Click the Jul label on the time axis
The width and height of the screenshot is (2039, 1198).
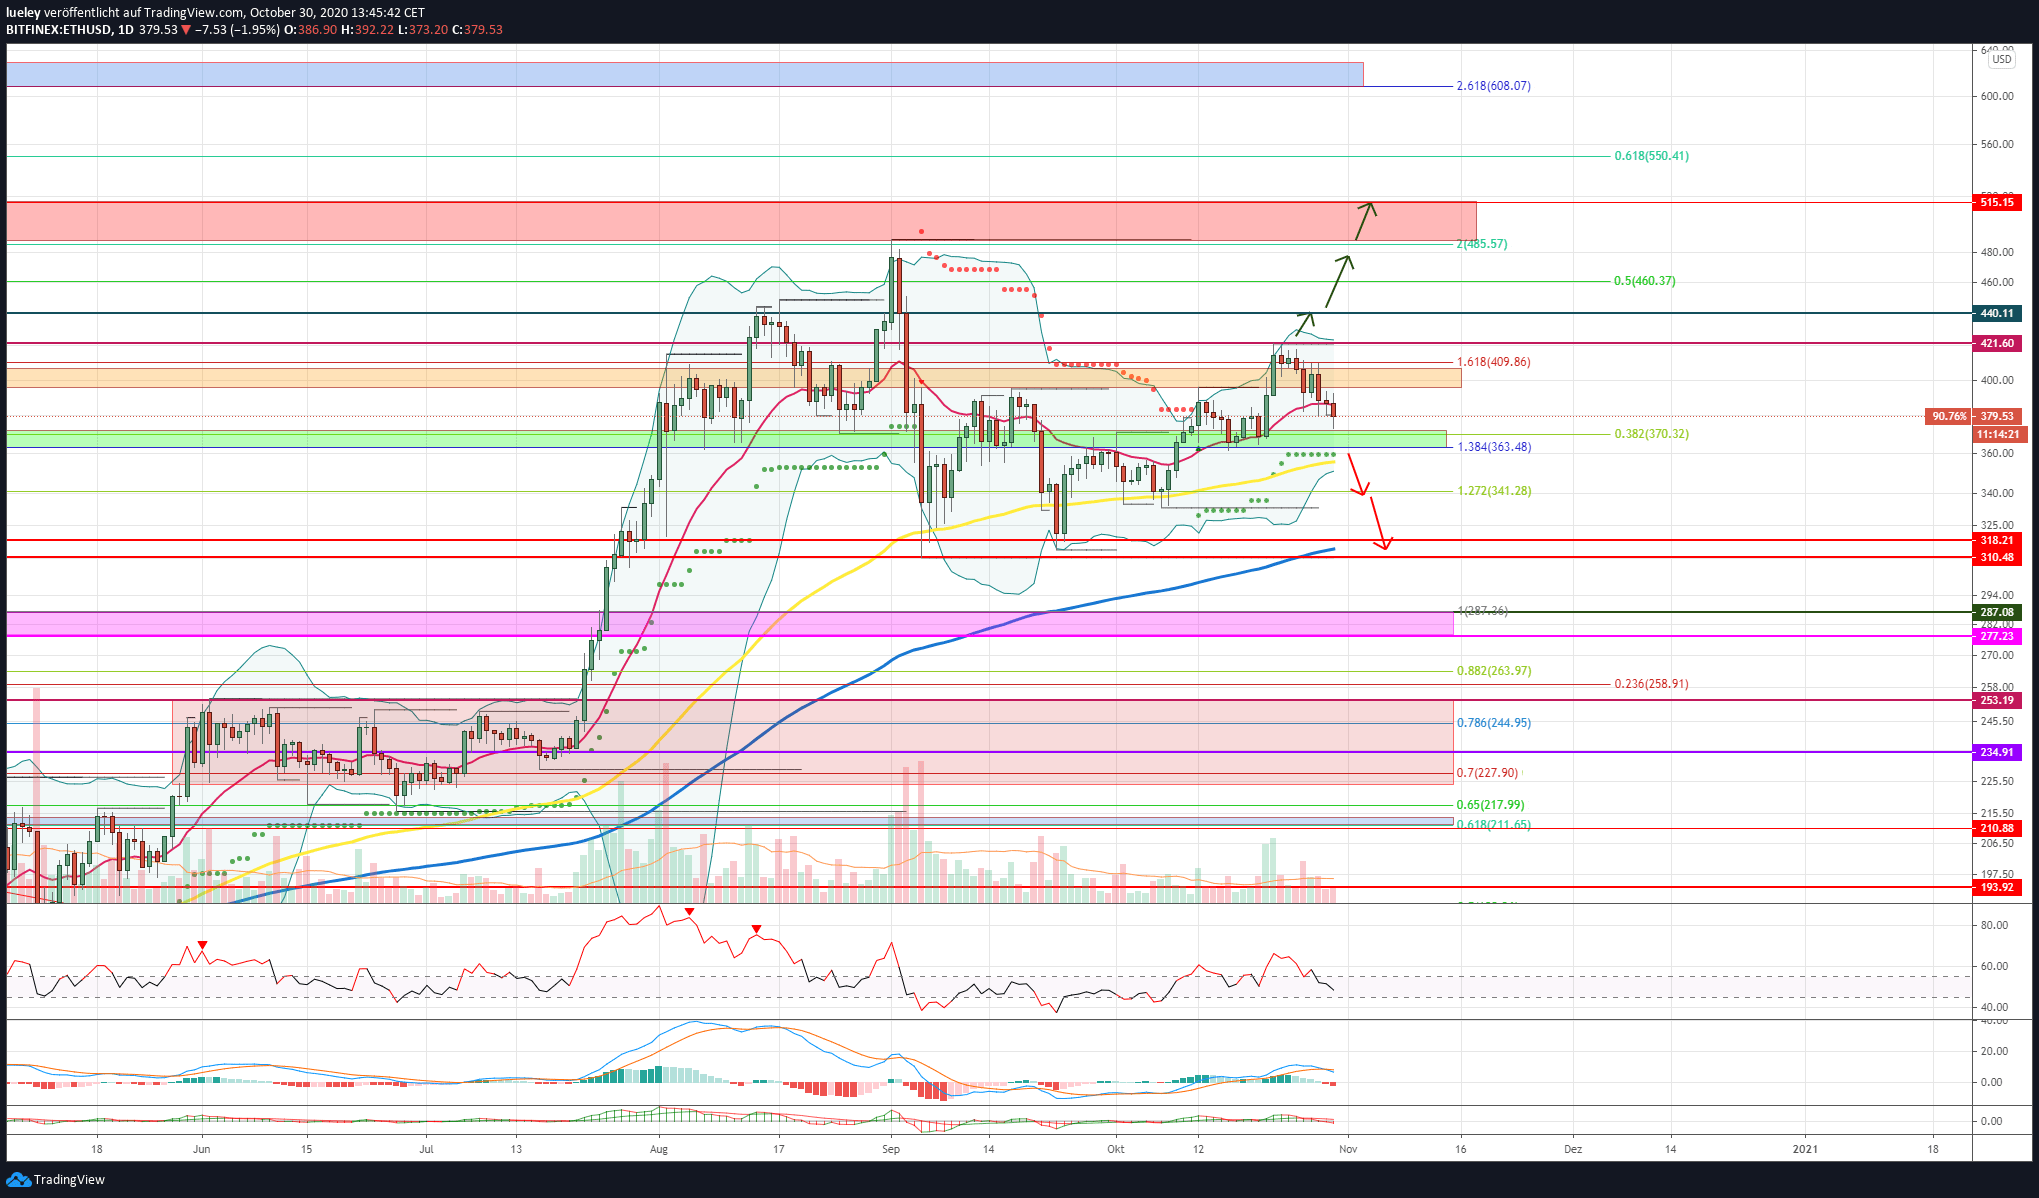click(x=427, y=1149)
